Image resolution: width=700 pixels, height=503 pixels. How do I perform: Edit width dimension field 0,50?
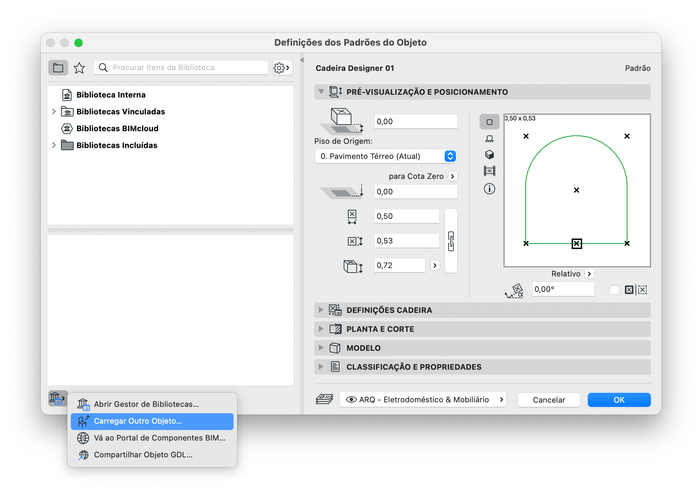406,216
